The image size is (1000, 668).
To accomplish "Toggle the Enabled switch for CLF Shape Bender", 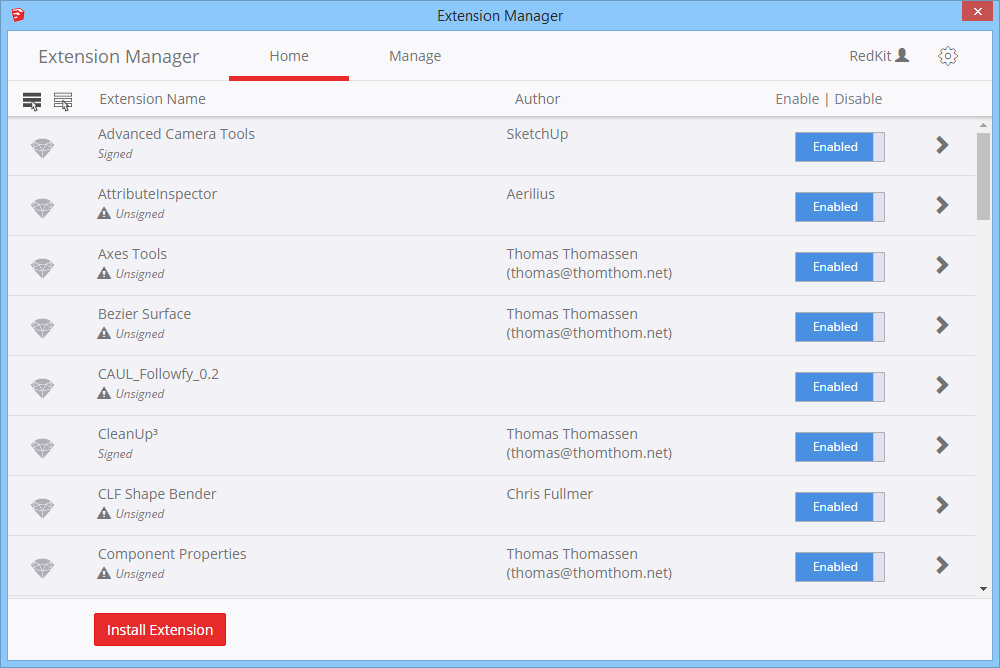I will coord(839,507).
